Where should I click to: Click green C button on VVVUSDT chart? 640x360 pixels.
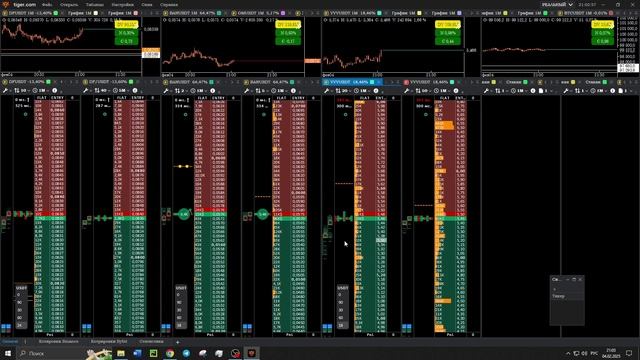(x=448, y=41)
